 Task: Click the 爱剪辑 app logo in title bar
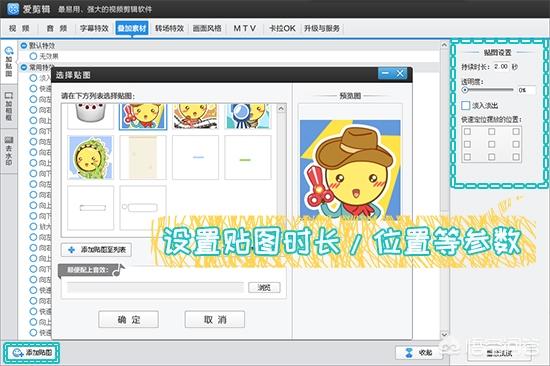[x=13, y=9]
